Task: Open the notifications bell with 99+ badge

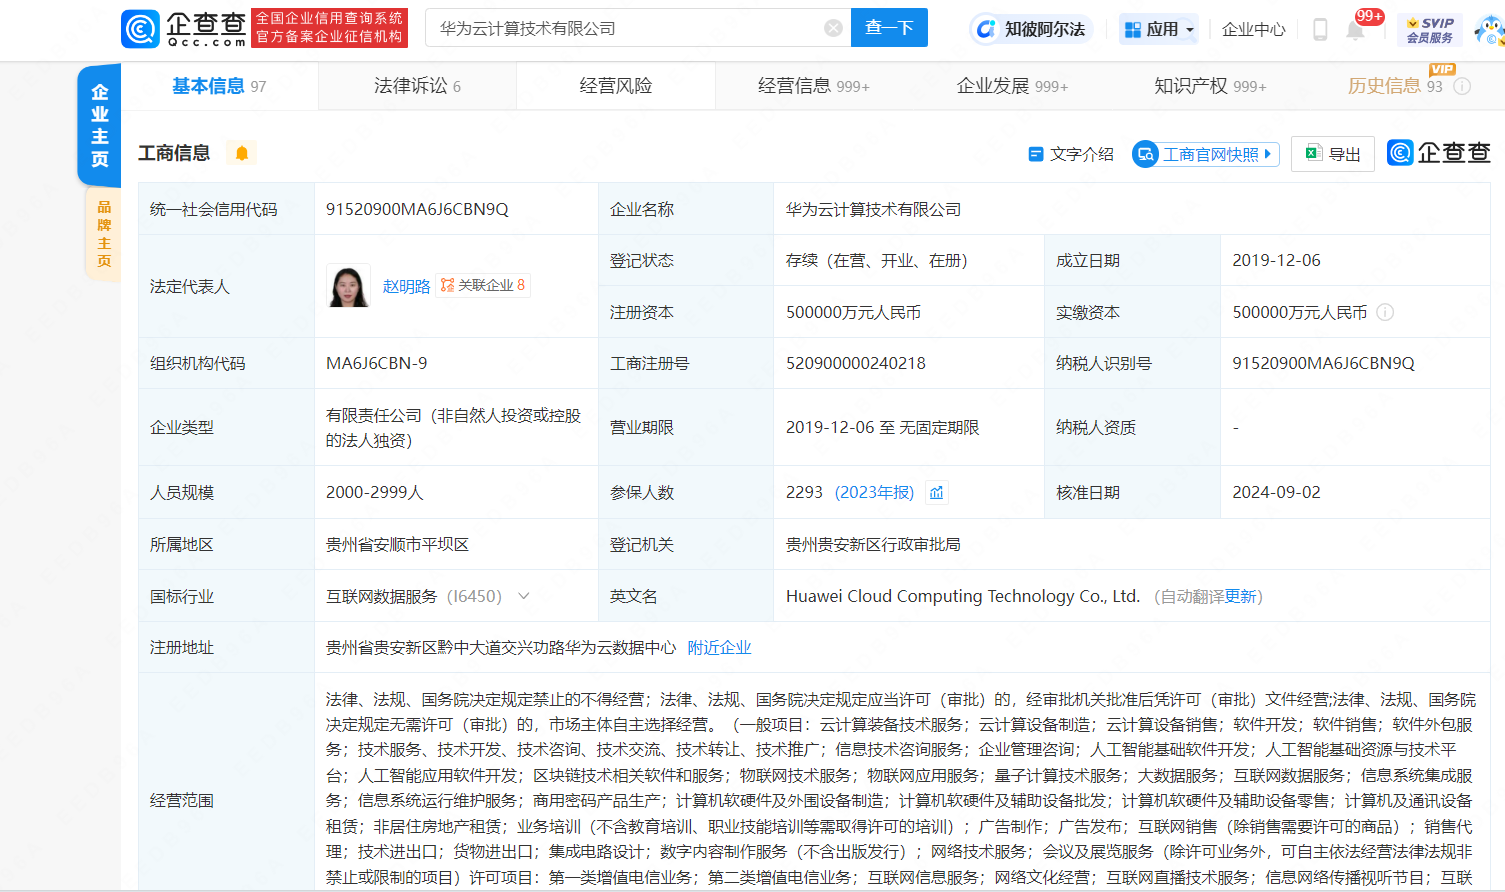Action: click(x=1356, y=29)
